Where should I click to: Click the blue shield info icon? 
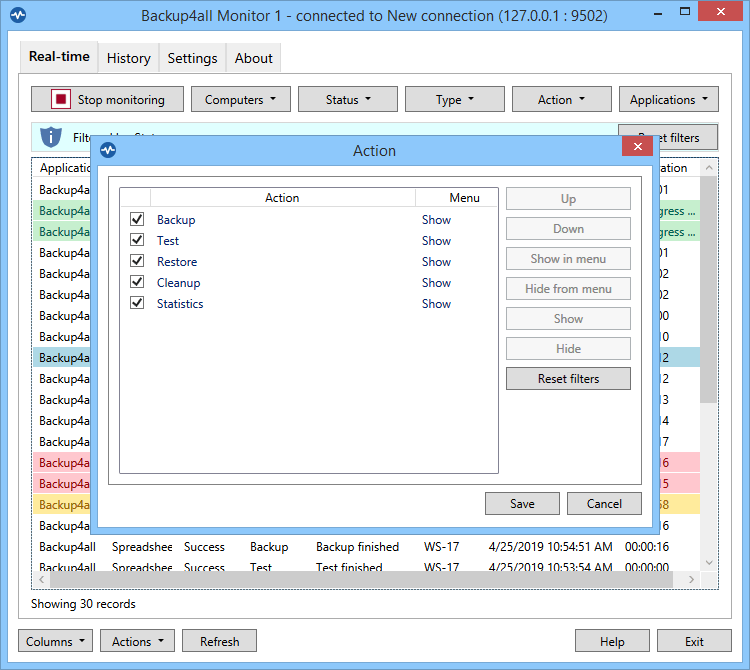tap(50, 137)
